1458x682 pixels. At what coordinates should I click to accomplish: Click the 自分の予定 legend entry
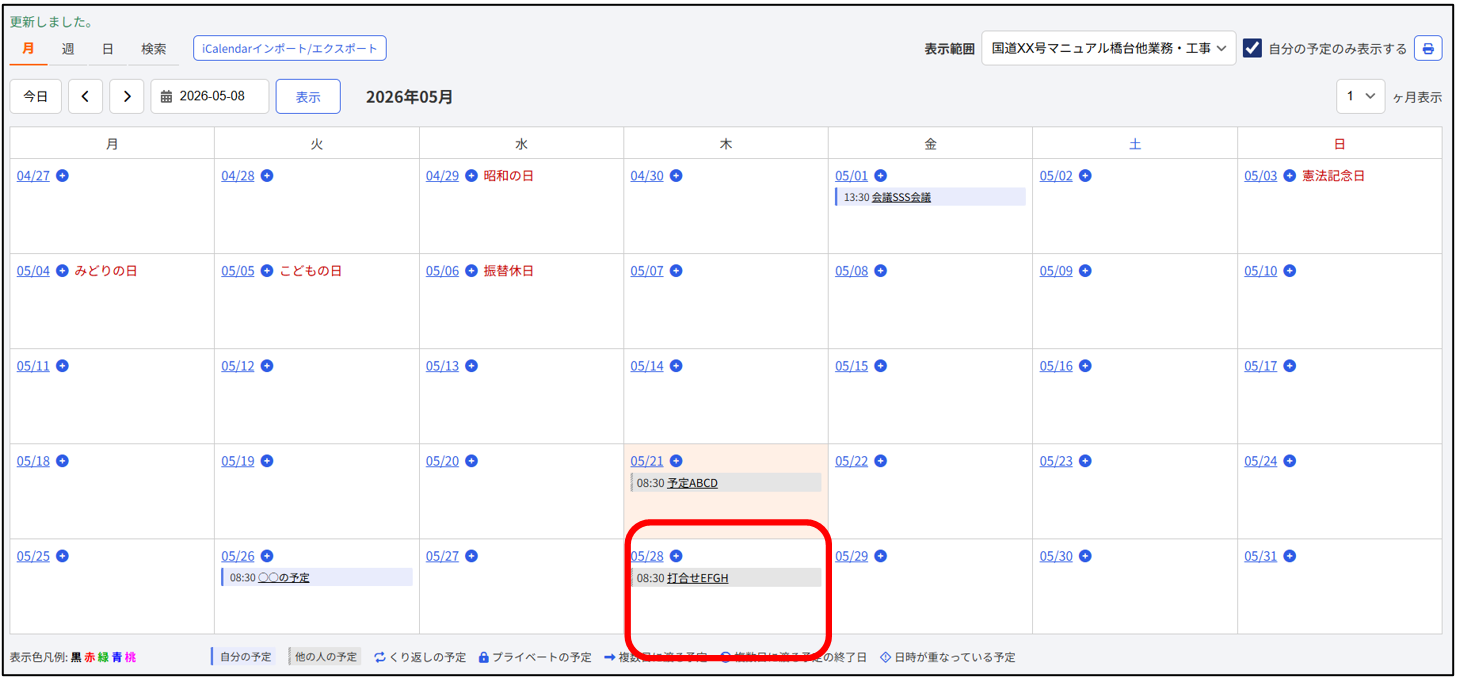(x=241, y=657)
